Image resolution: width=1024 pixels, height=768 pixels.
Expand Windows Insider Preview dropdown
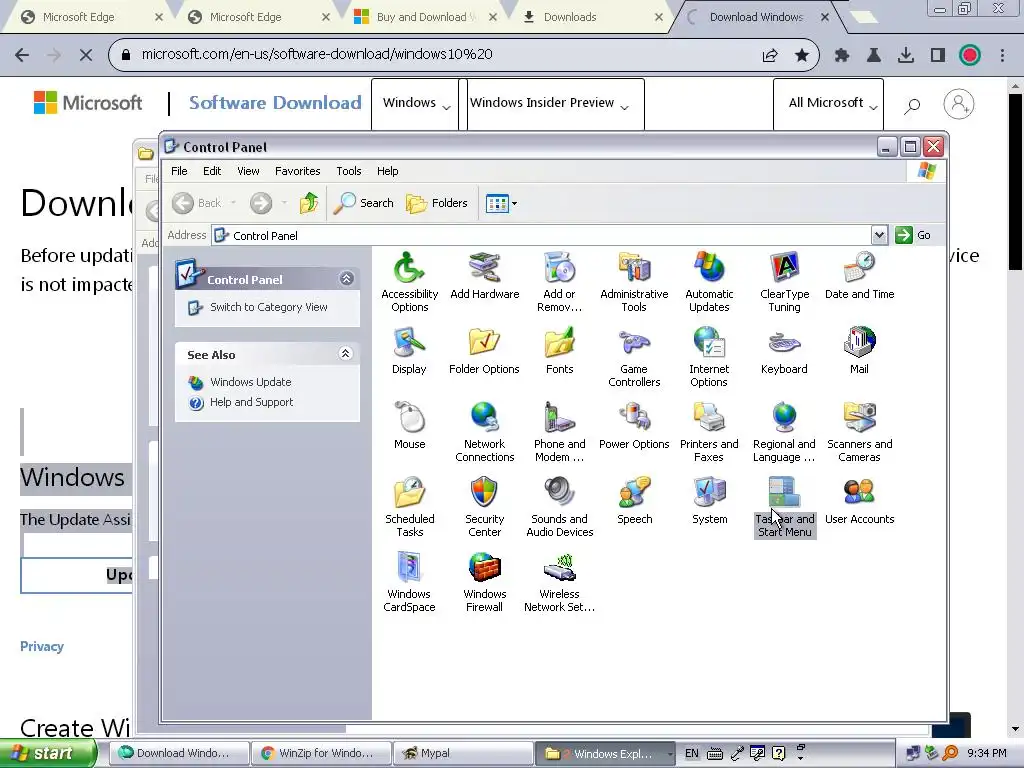(x=556, y=104)
